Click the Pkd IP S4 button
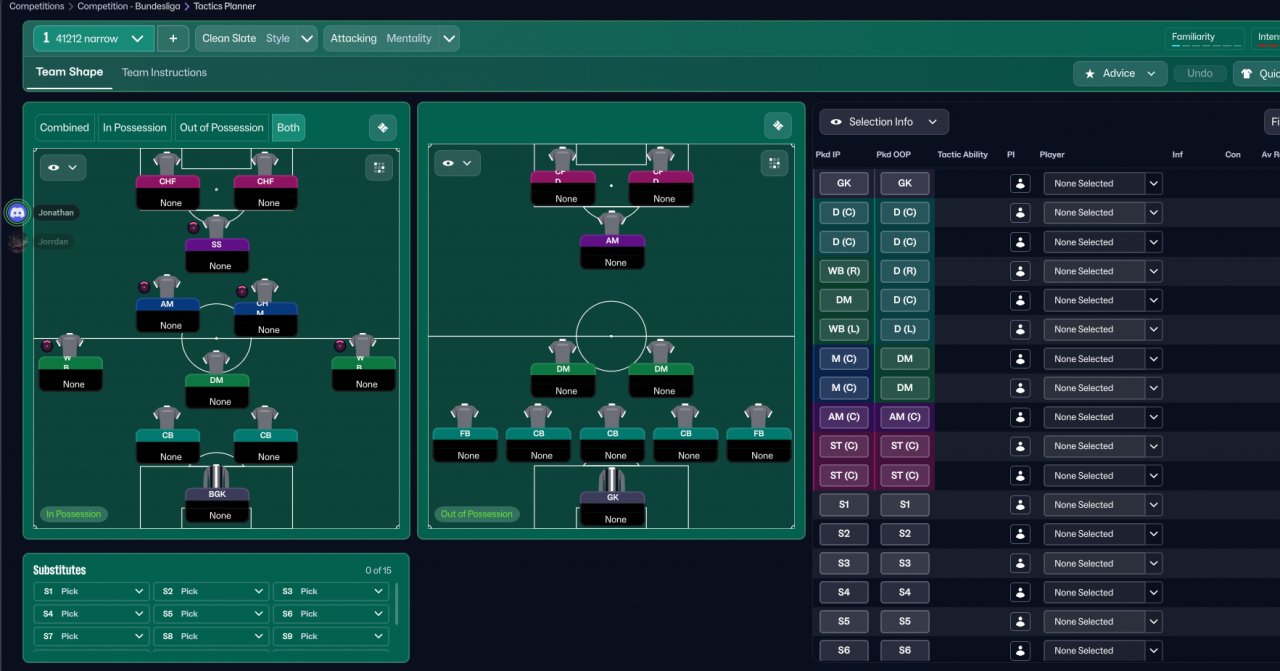Viewport: 1280px width, 671px height. coord(844,592)
